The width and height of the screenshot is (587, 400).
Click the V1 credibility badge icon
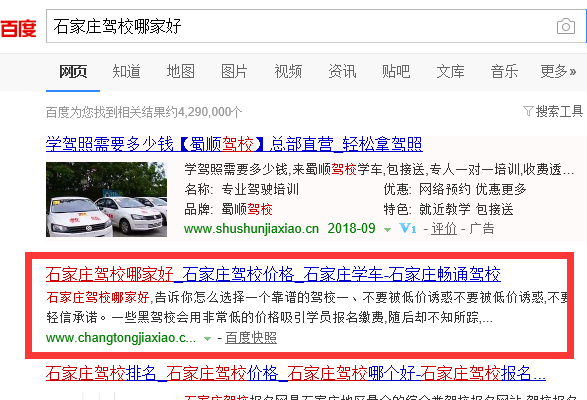coord(408,228)
